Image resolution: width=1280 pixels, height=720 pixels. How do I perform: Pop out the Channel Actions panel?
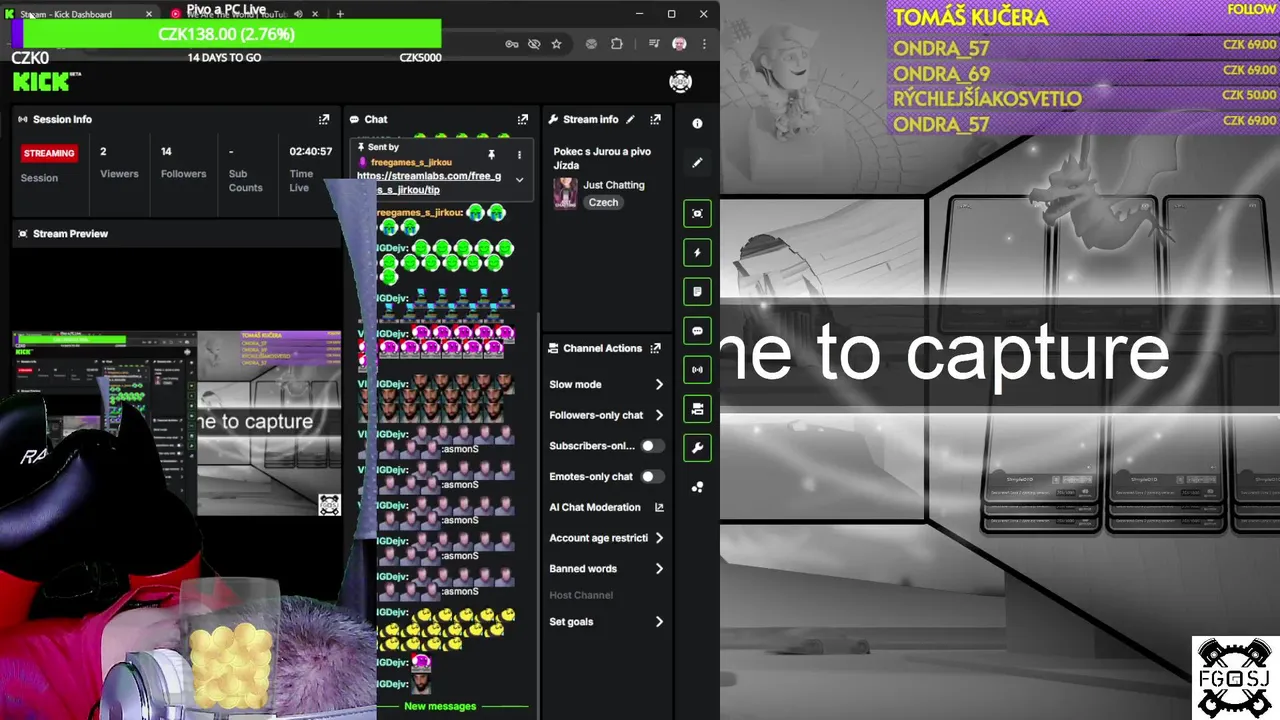point(655,348)
